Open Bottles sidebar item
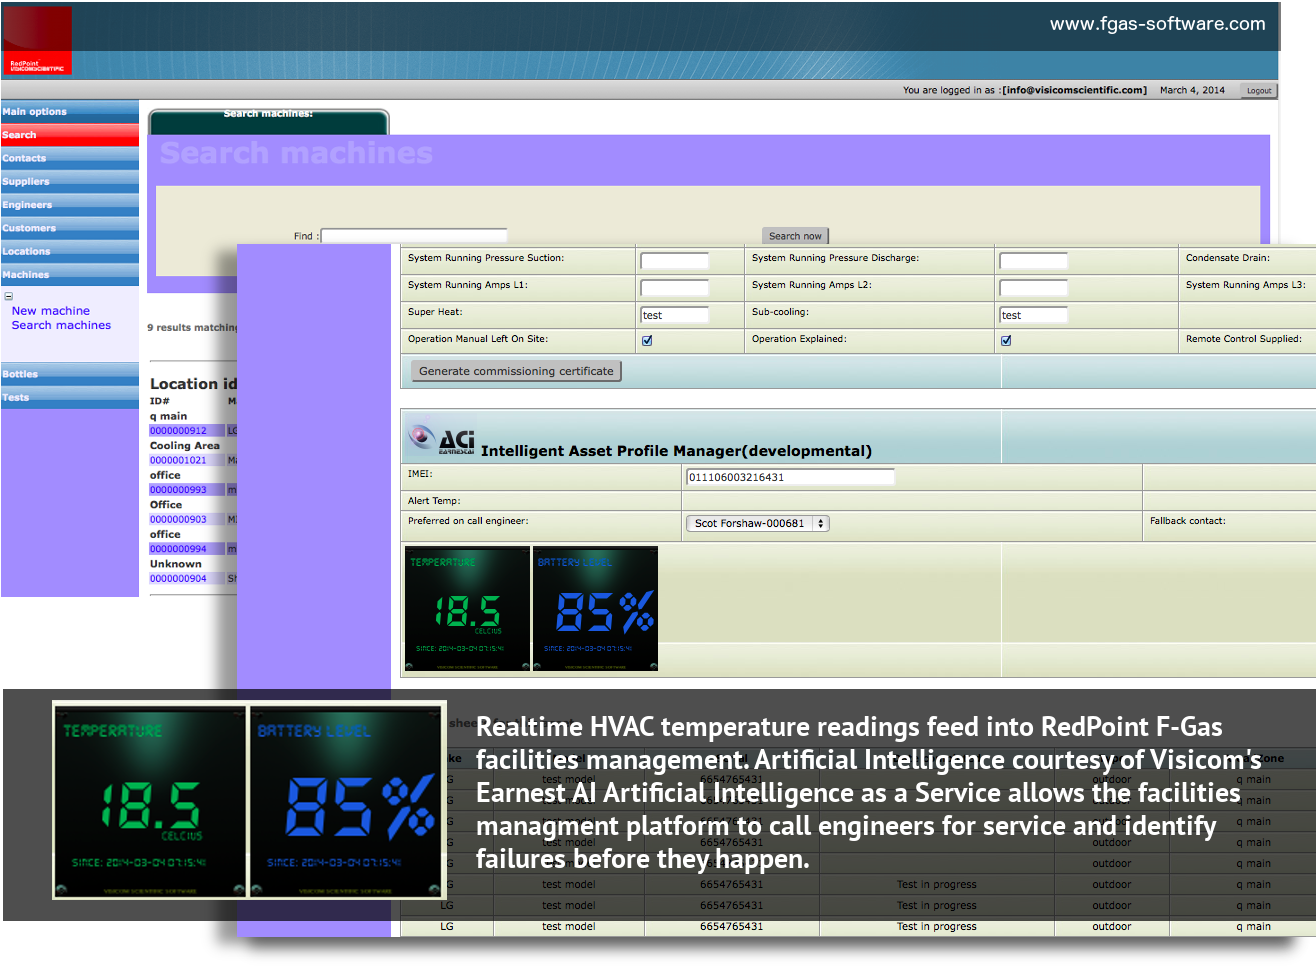 point(70,374)
